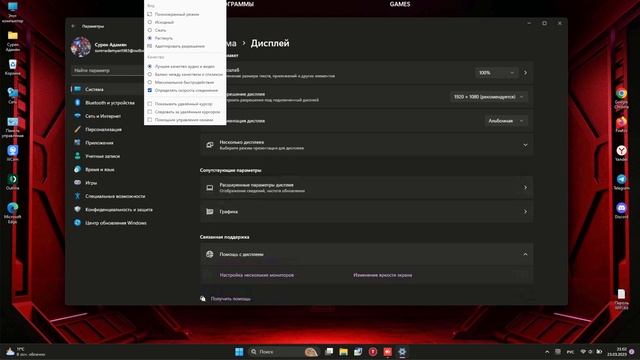Select Система in Settings sidebar
640x360 pixels.
(x=107, y=89)
